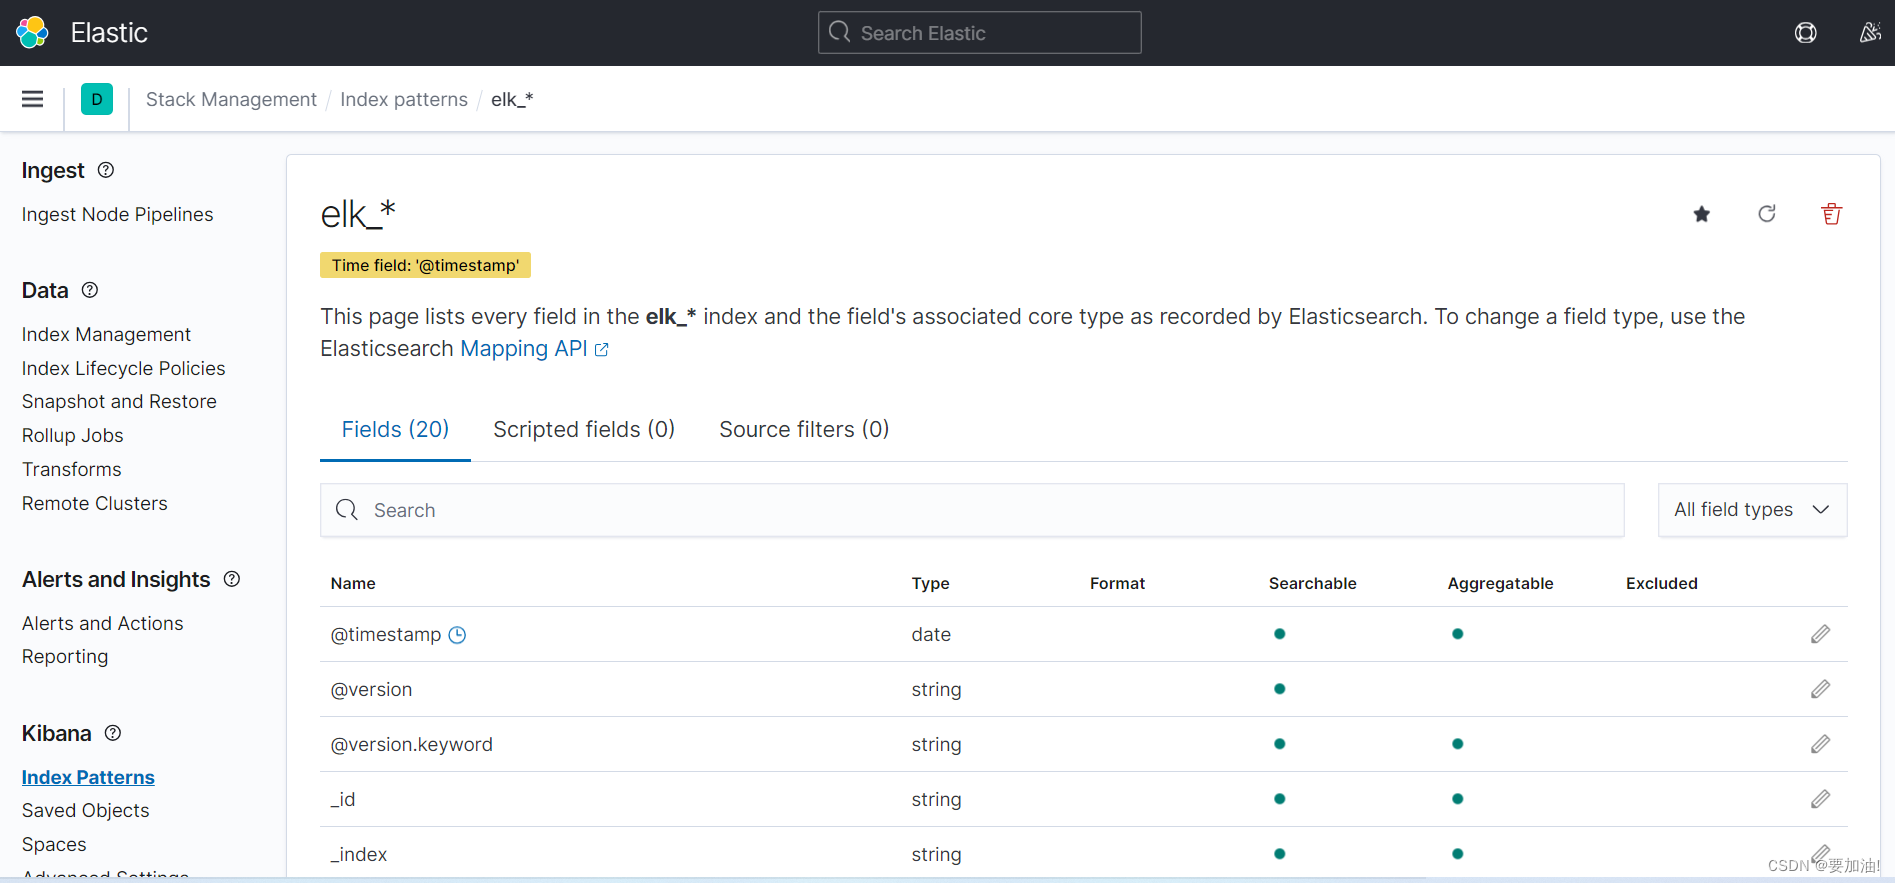This screenshot has width=1895, height=883.
Task: Open the hamburger navigation menu
Action: click(32, 98)
